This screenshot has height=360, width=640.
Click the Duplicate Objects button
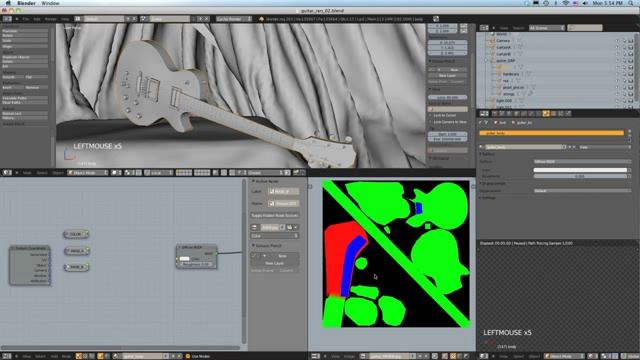(24, 57)
